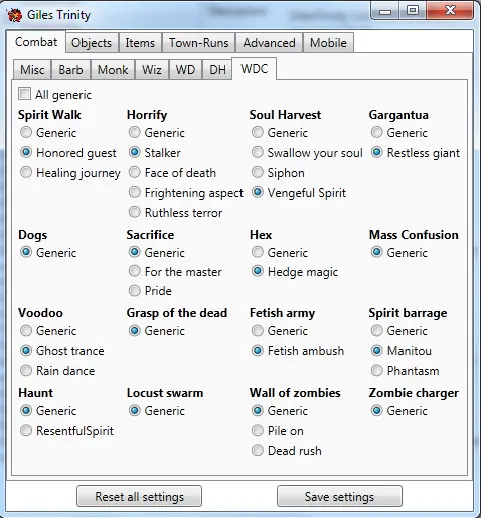Switch to the Town-Runs tab
The image size is (481, 518).
point(199,43)
